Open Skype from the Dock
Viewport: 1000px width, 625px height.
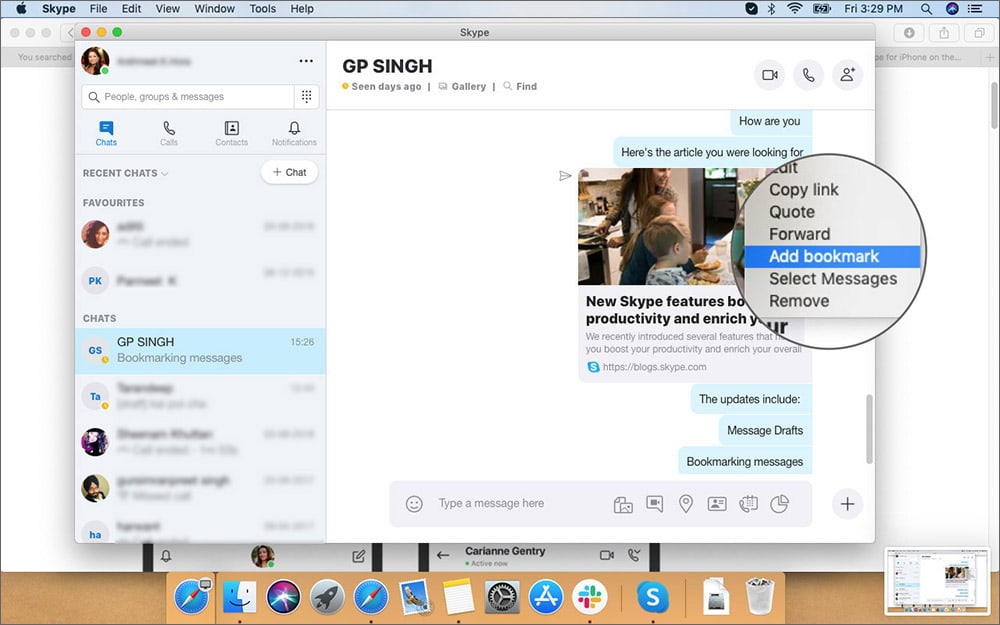[x=653, y=597]
